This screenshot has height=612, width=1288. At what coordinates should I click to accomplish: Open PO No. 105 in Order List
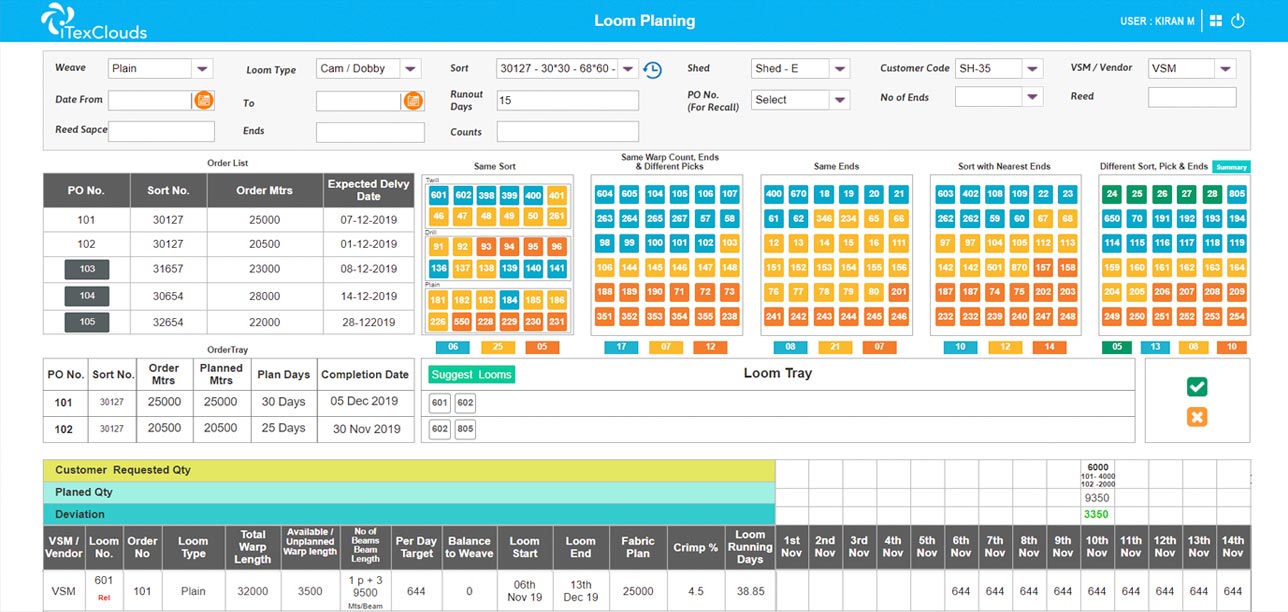click(87, 322)
